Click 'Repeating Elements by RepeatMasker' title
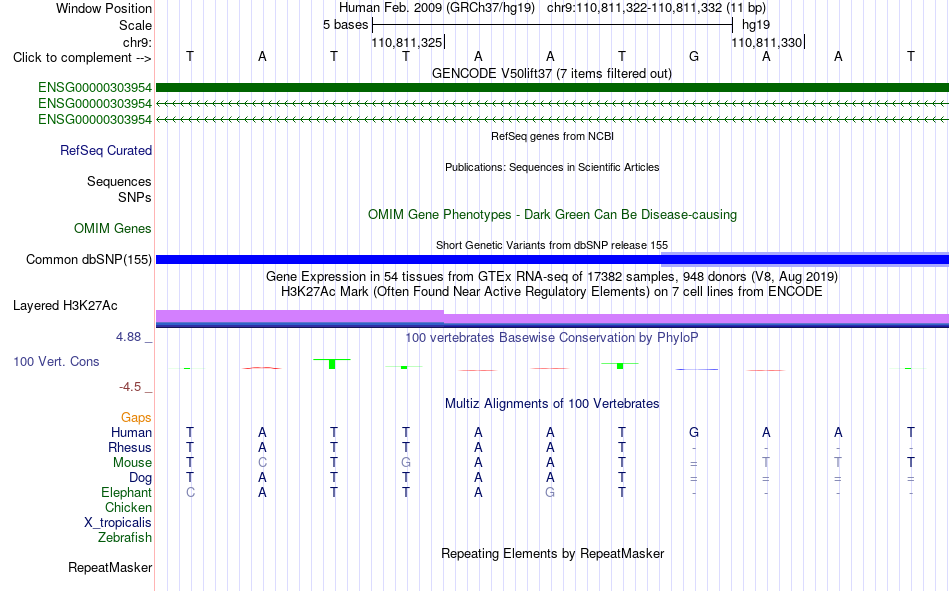 [x=552, y=554]
